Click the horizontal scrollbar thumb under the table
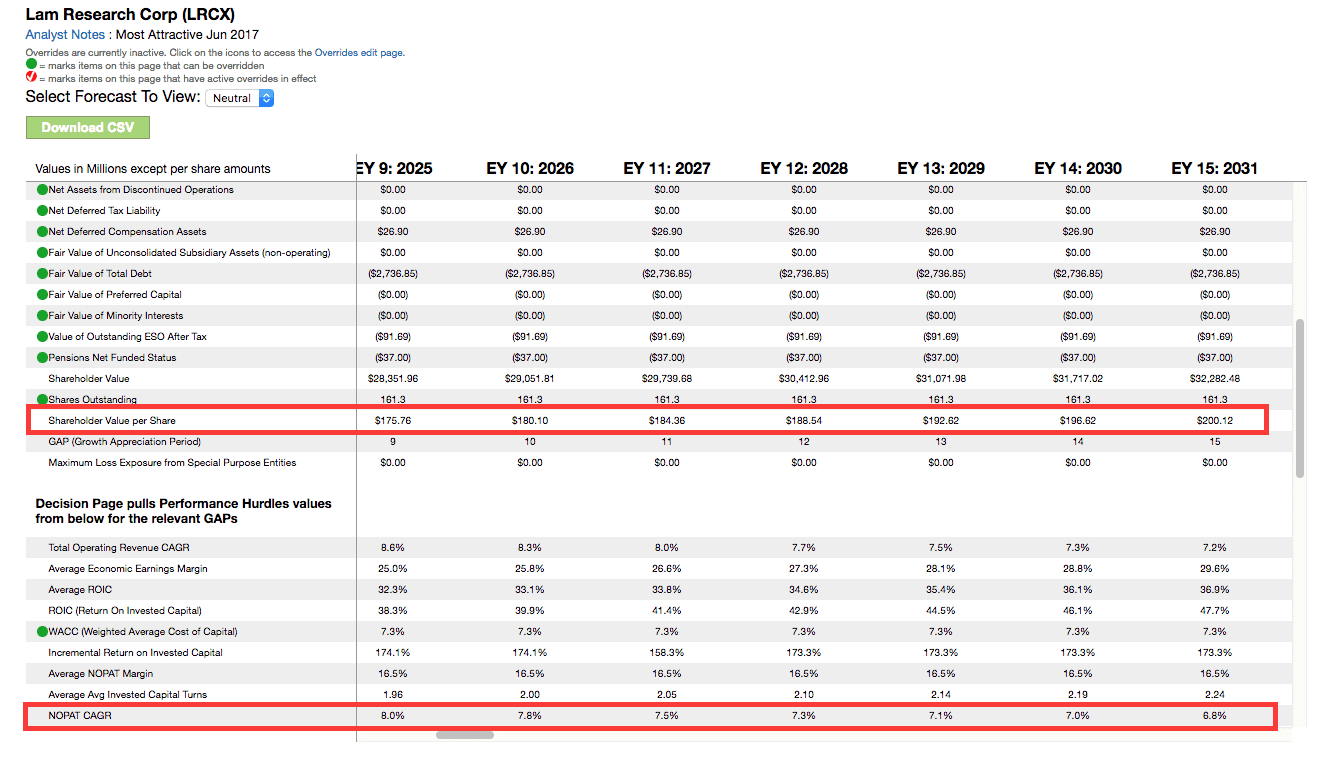 (465, 735)
